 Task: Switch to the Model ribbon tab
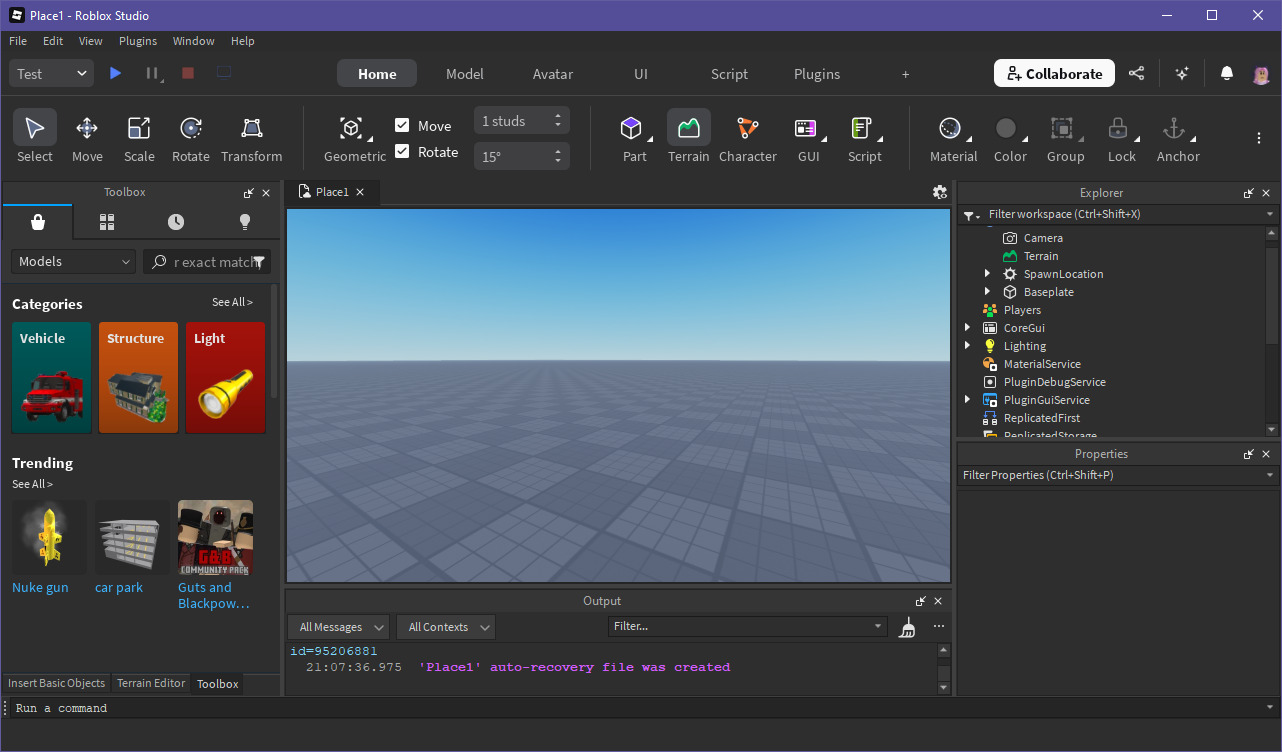[x=465, y=74]
